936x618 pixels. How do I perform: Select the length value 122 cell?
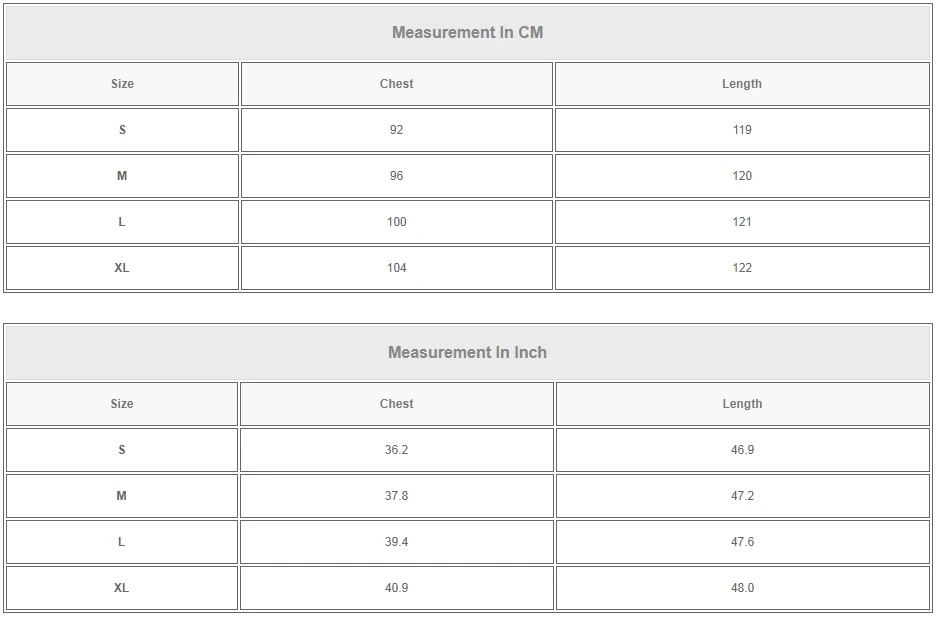[742, 268]
